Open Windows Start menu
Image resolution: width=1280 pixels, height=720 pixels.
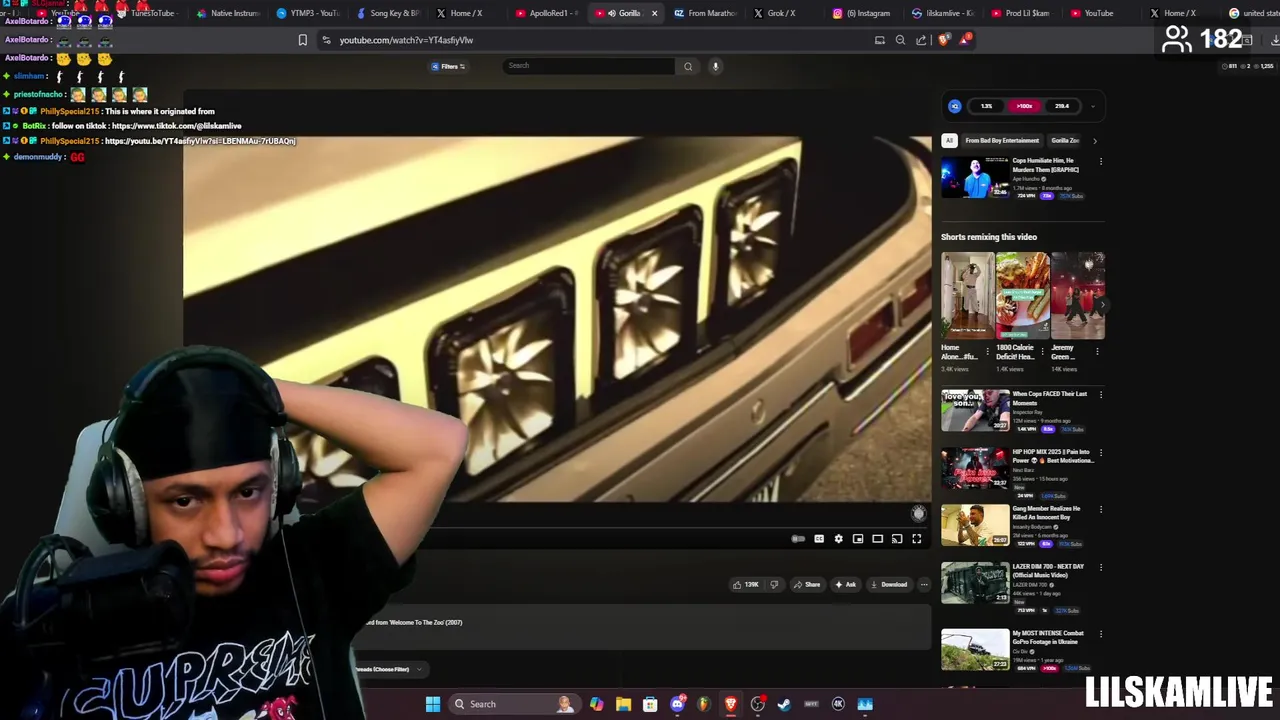(433, 704)
